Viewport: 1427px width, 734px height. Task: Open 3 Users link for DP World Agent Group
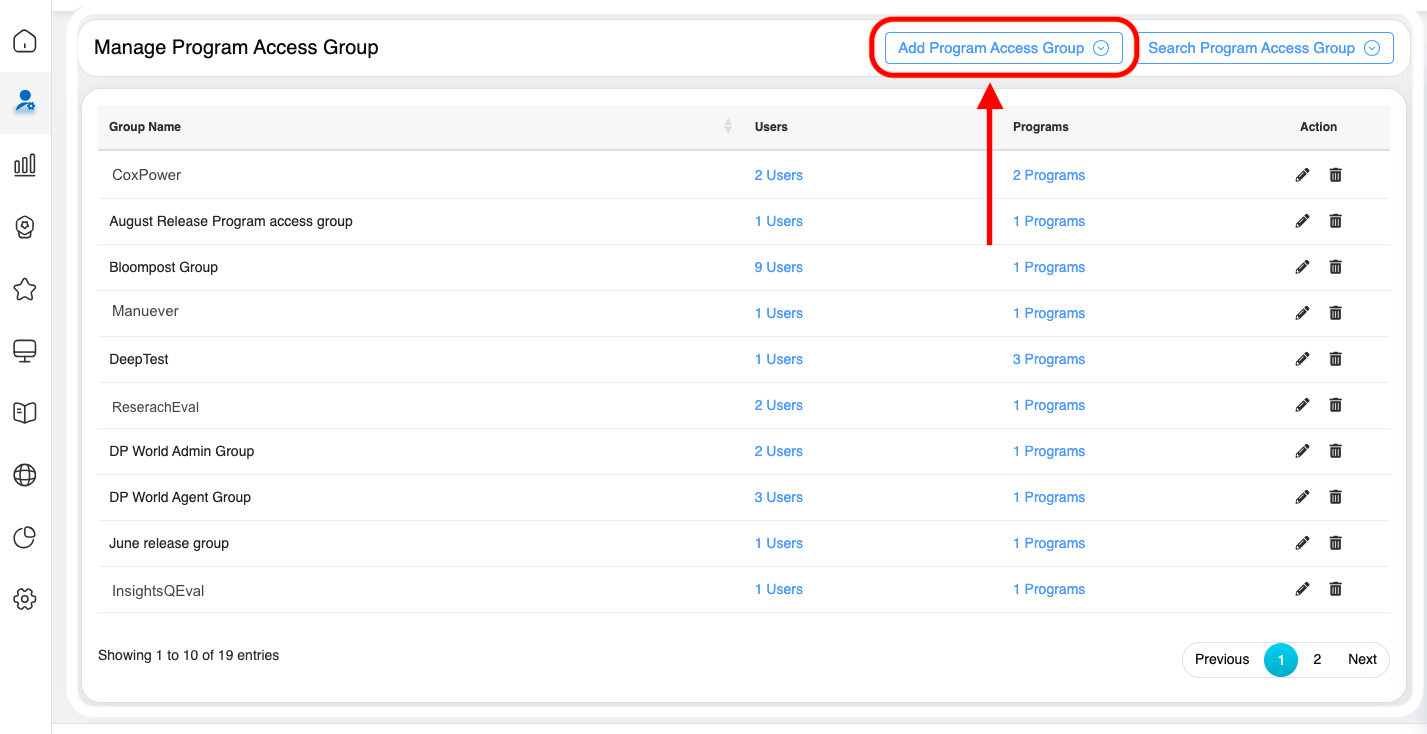click(778, 497)
